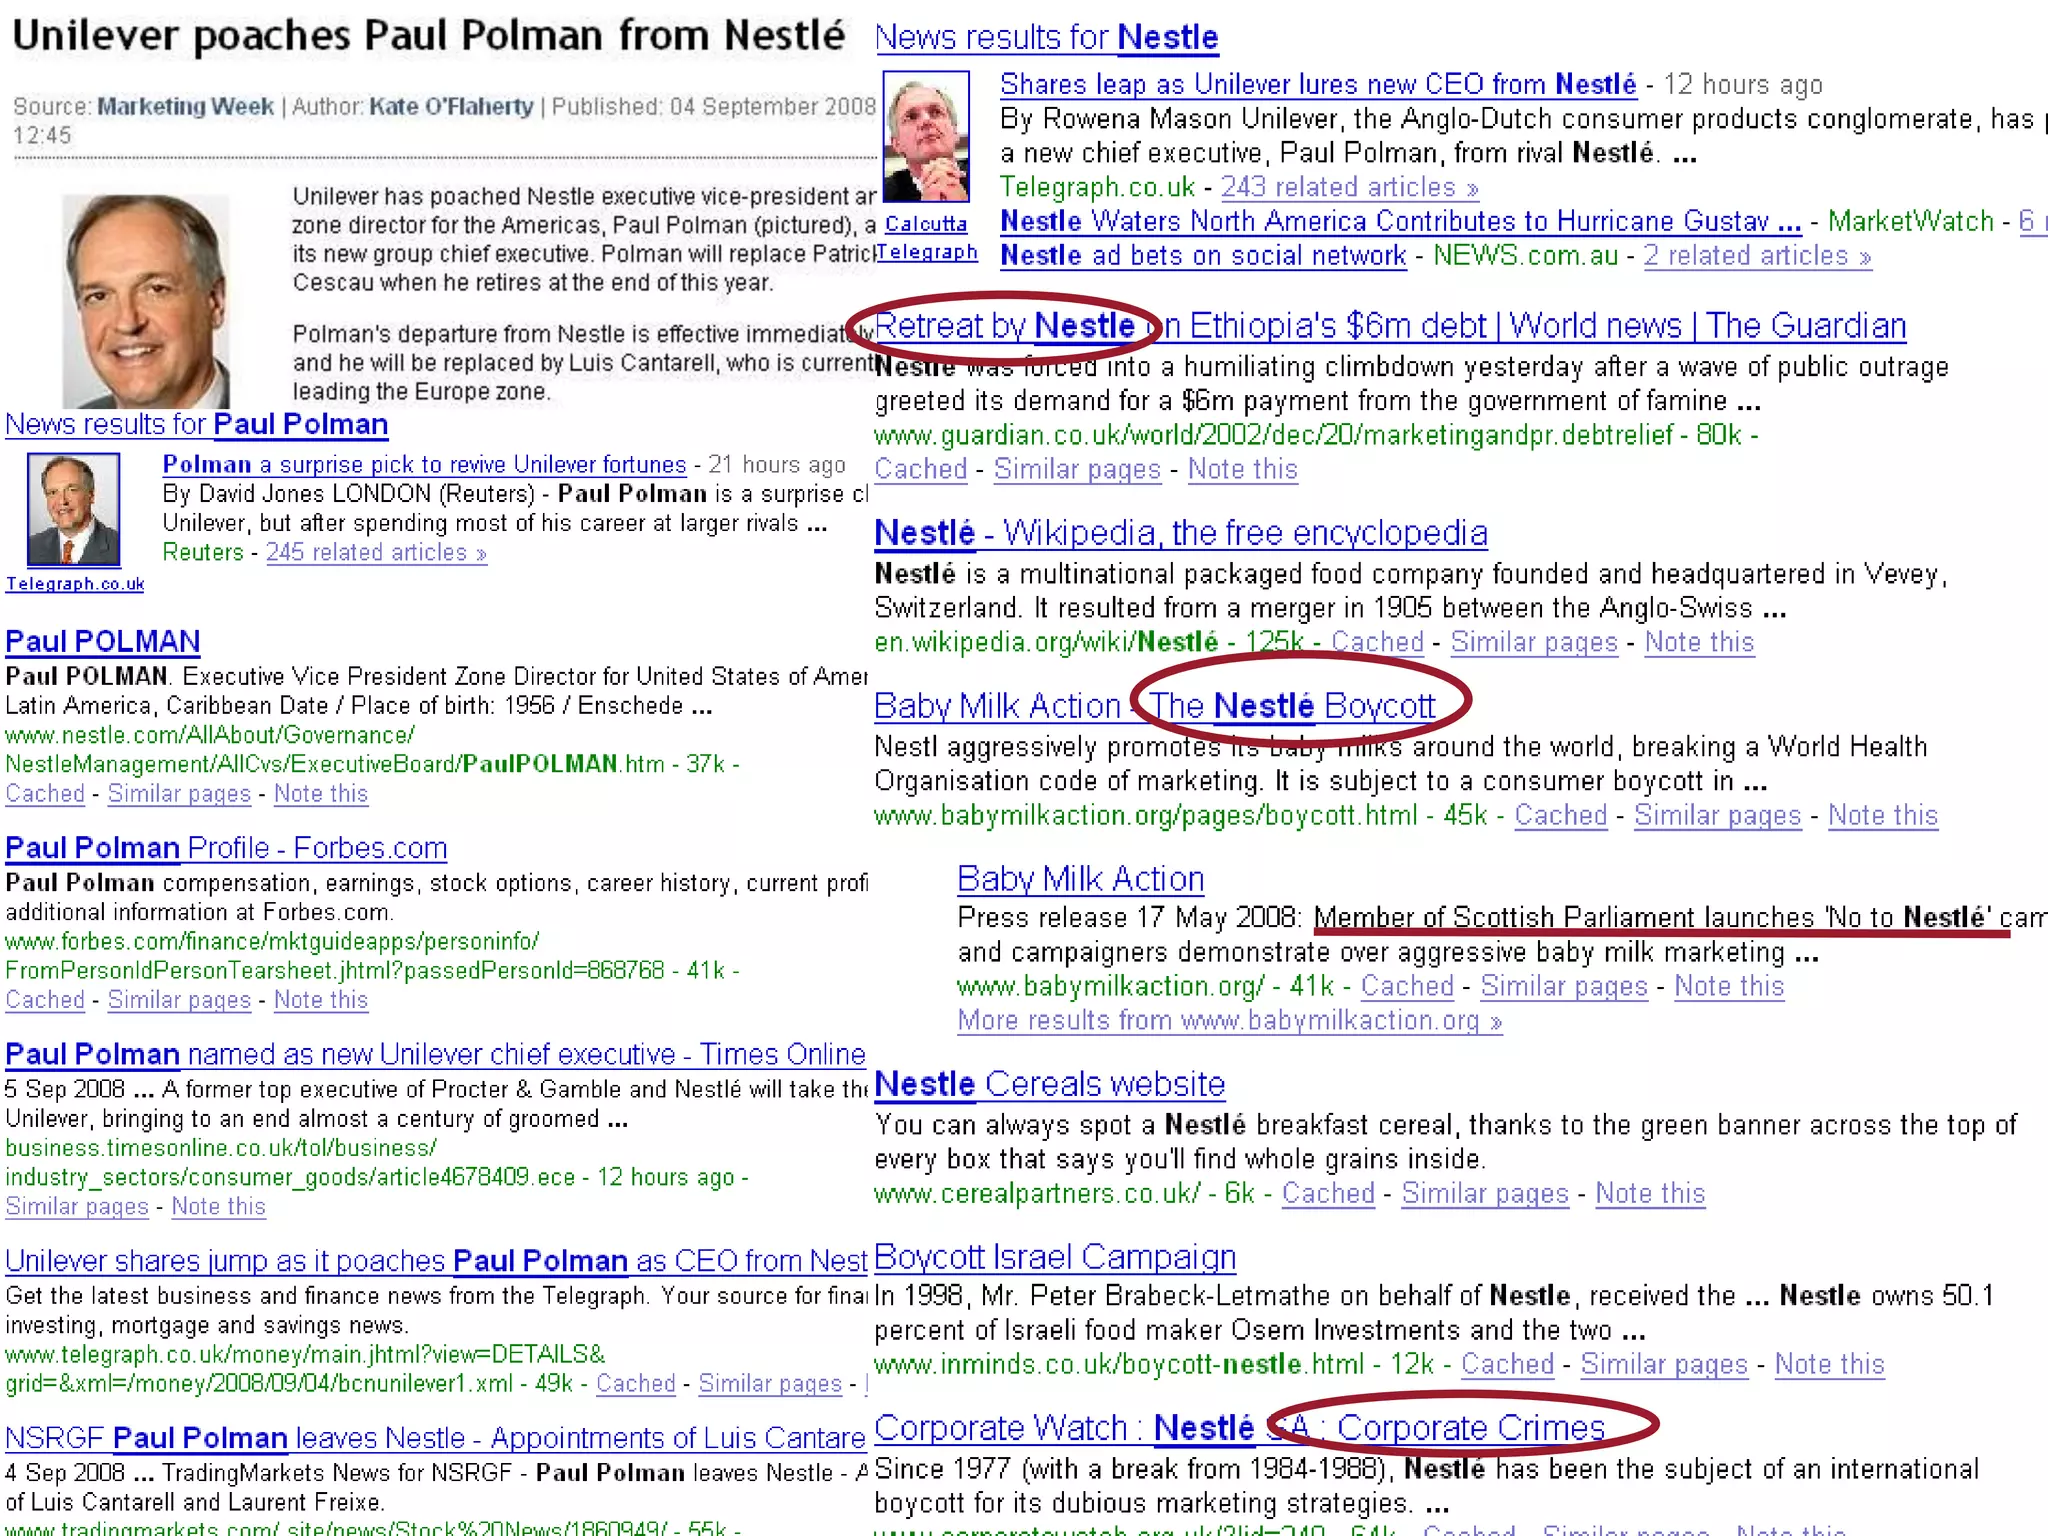The width and height of the screenshot is (2048, 1536).
Task: Click the Nestle news thumbnail photo
Action: (x=925, y=136)
